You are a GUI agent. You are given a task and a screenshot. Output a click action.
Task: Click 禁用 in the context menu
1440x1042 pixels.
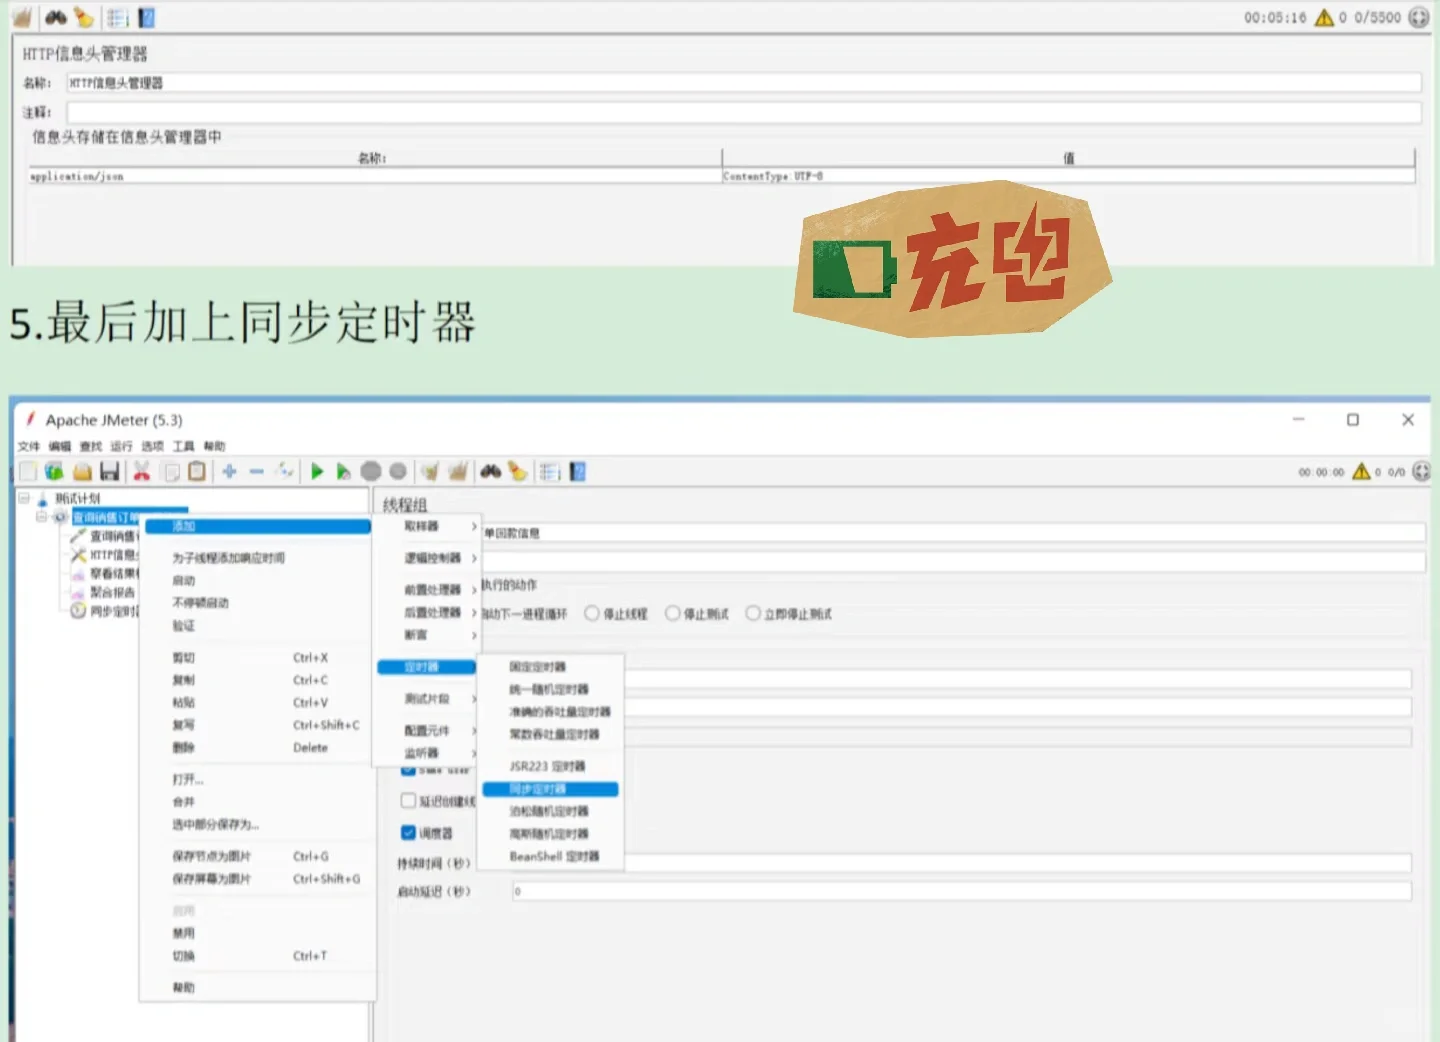(x=258, y=934)
